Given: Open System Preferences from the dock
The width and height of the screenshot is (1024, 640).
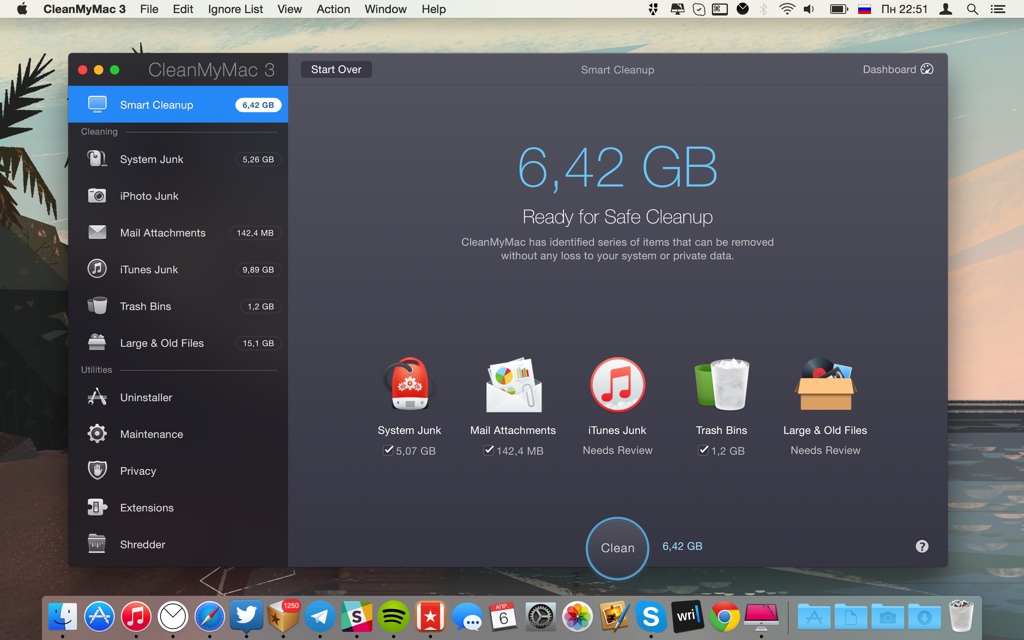Looking at the screenshot, I should (x=541, y=616).
